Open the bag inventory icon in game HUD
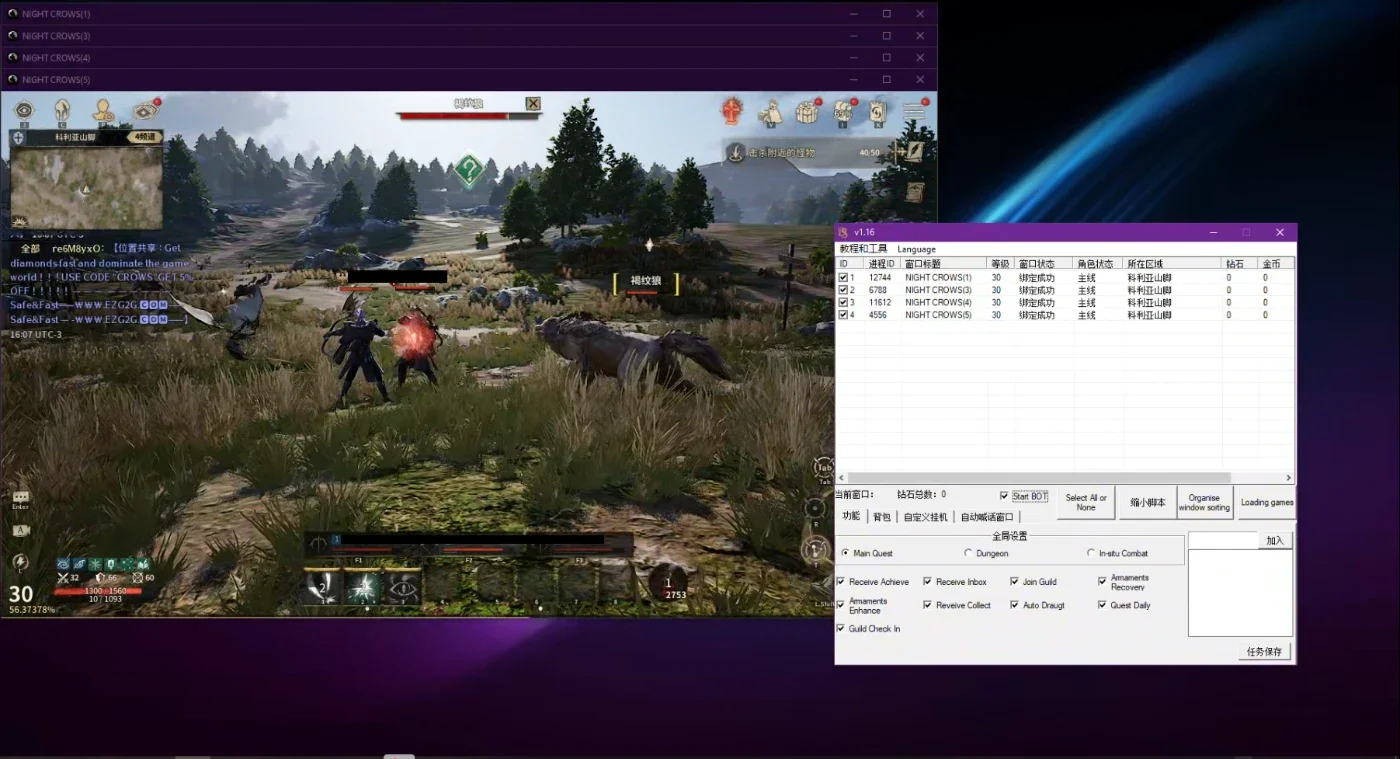Viewport: 1400px width, 759px height. tap(770, 112)
